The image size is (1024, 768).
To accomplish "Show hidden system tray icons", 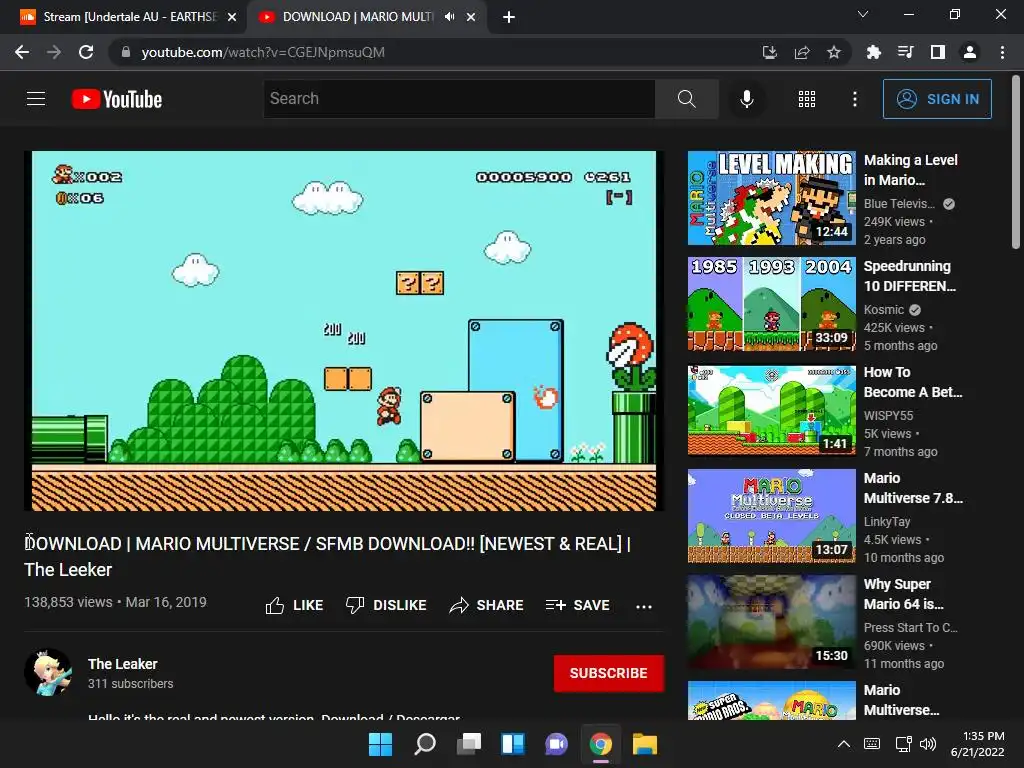I will [844, 744].
